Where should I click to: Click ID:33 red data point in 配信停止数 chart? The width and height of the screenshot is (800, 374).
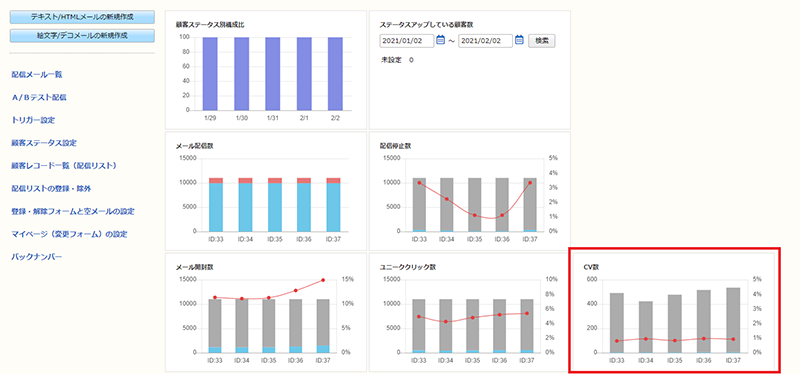[x=419, y=183]
